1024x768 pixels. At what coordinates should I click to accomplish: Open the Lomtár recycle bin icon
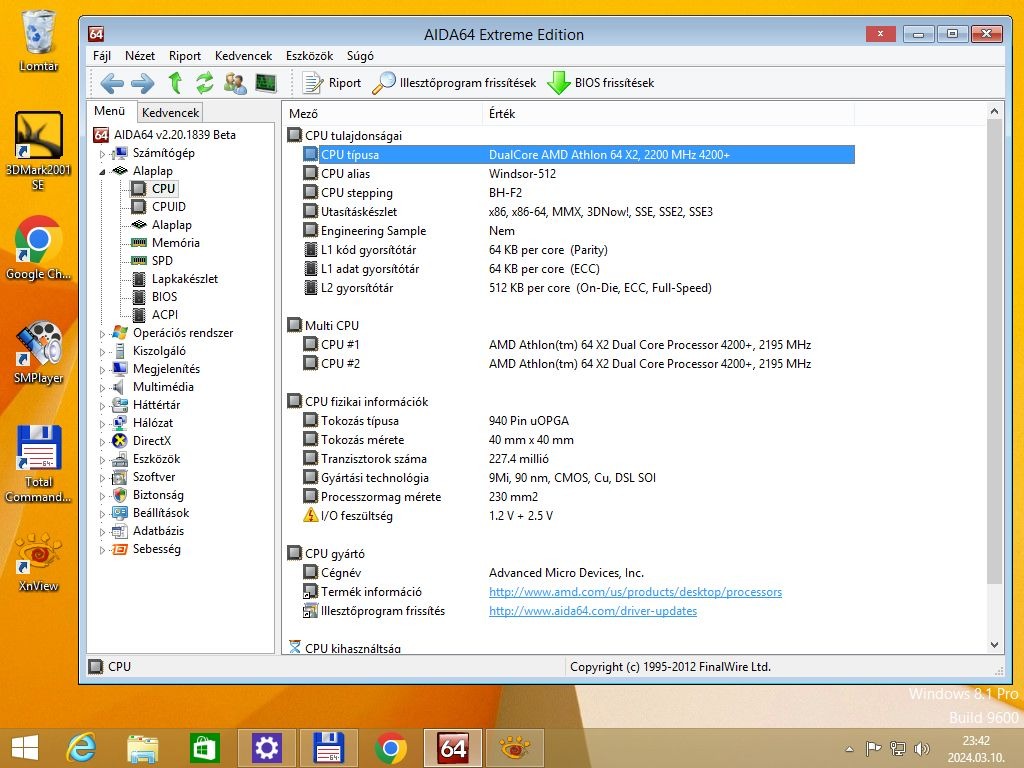tap(39, 40)
